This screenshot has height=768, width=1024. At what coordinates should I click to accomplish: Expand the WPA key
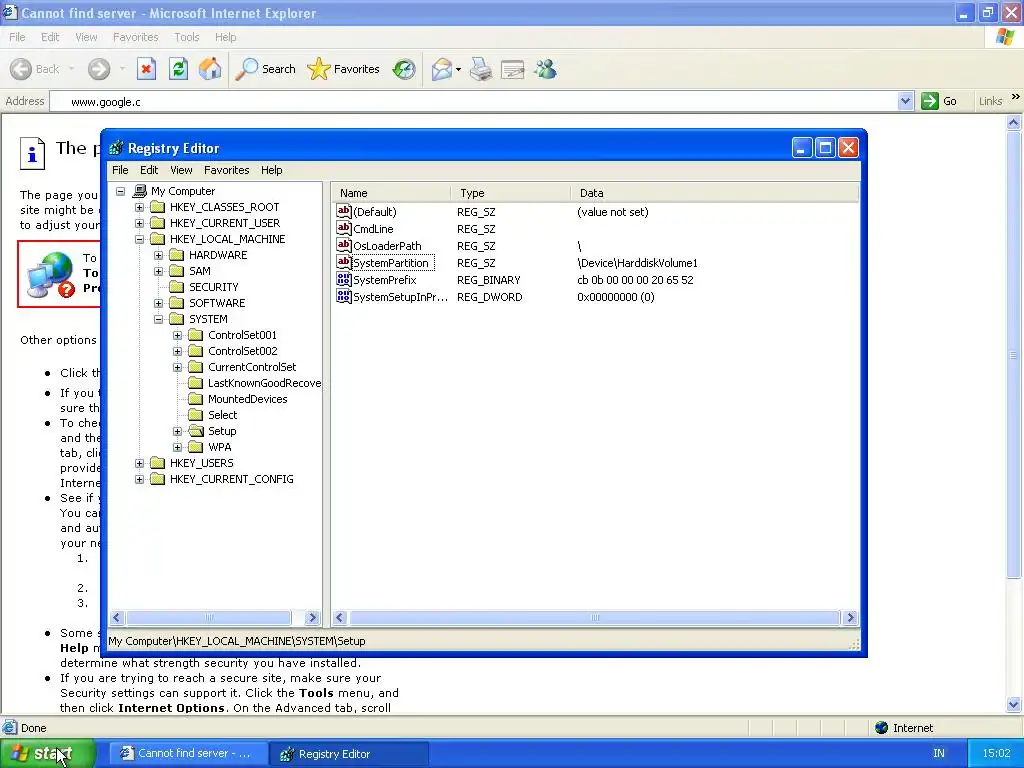(177, 447)
